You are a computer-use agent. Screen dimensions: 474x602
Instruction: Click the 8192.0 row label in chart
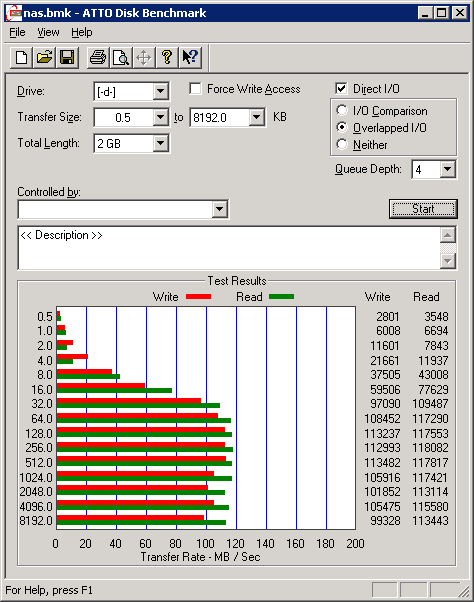[x=36, y=521]
